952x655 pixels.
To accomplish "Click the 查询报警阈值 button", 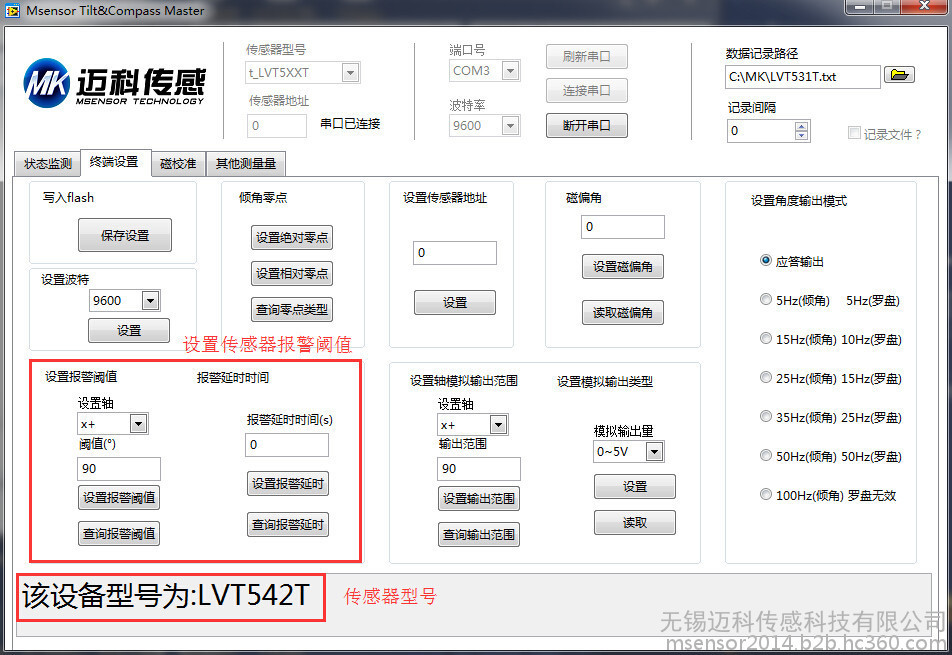I will [x=119, y=533].
